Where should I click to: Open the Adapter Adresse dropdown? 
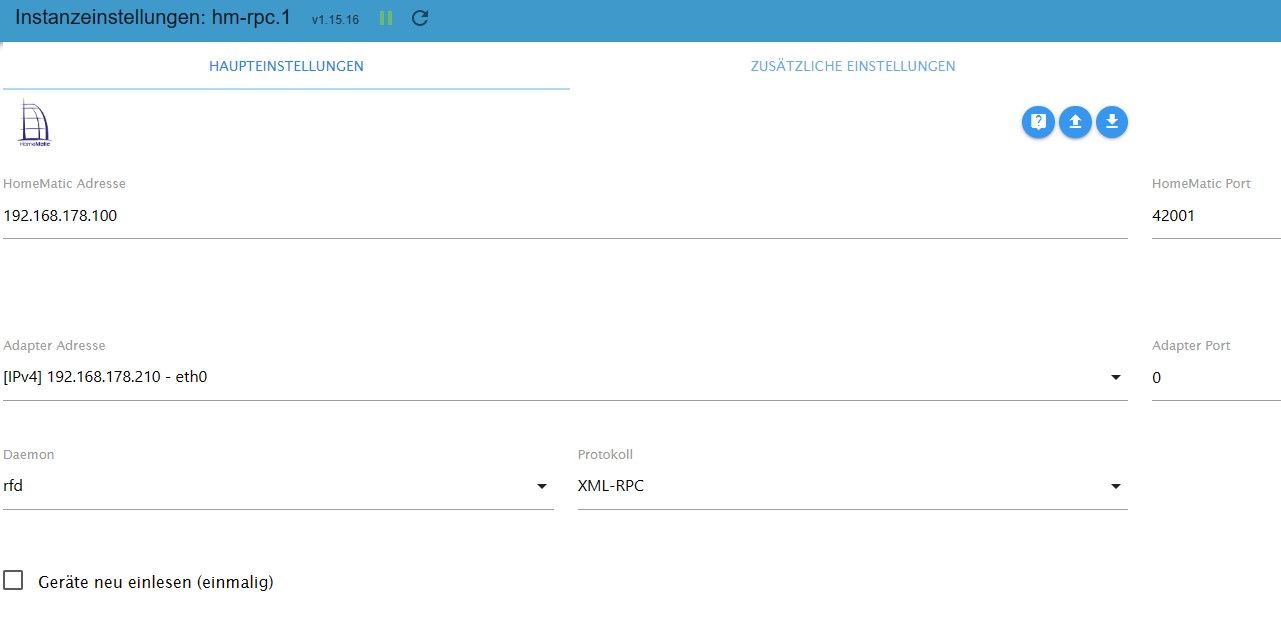565,377
